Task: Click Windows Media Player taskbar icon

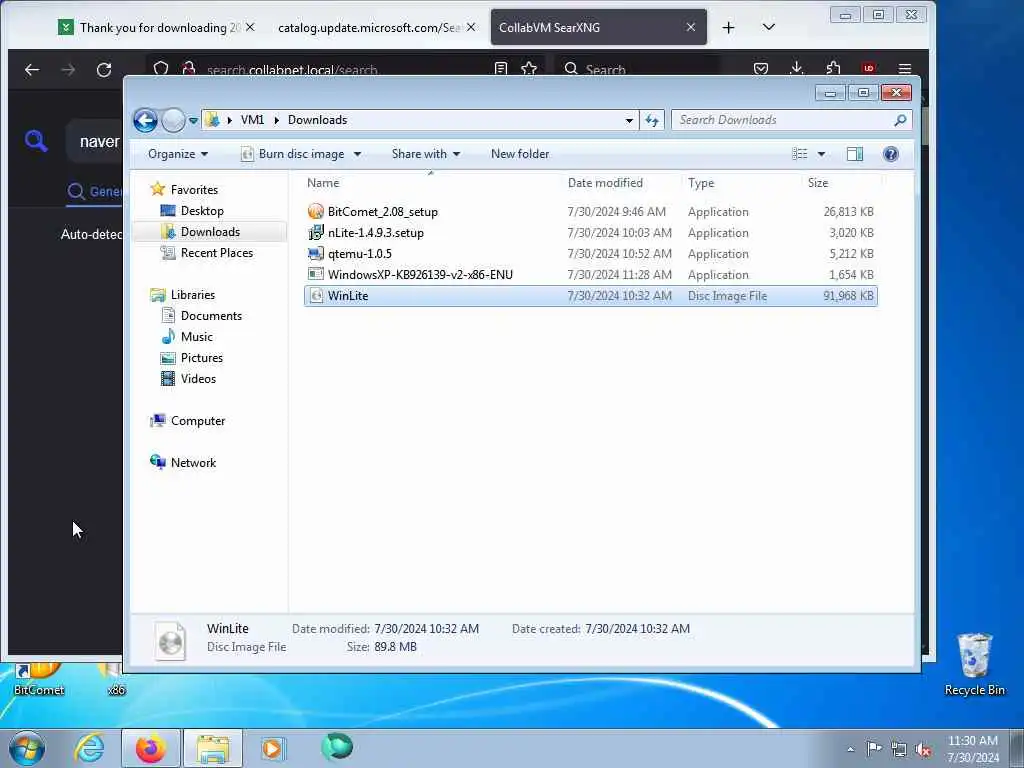Action: click(272, 748)
